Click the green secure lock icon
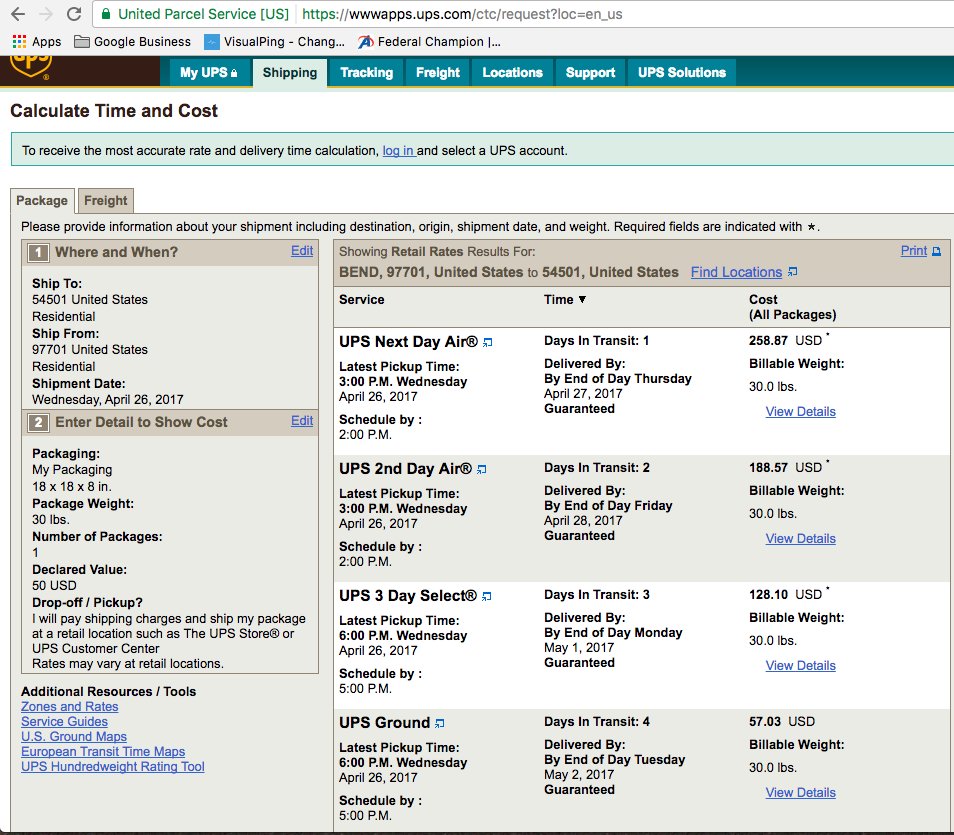Viewport: 954px width, 835px height. 106,14
